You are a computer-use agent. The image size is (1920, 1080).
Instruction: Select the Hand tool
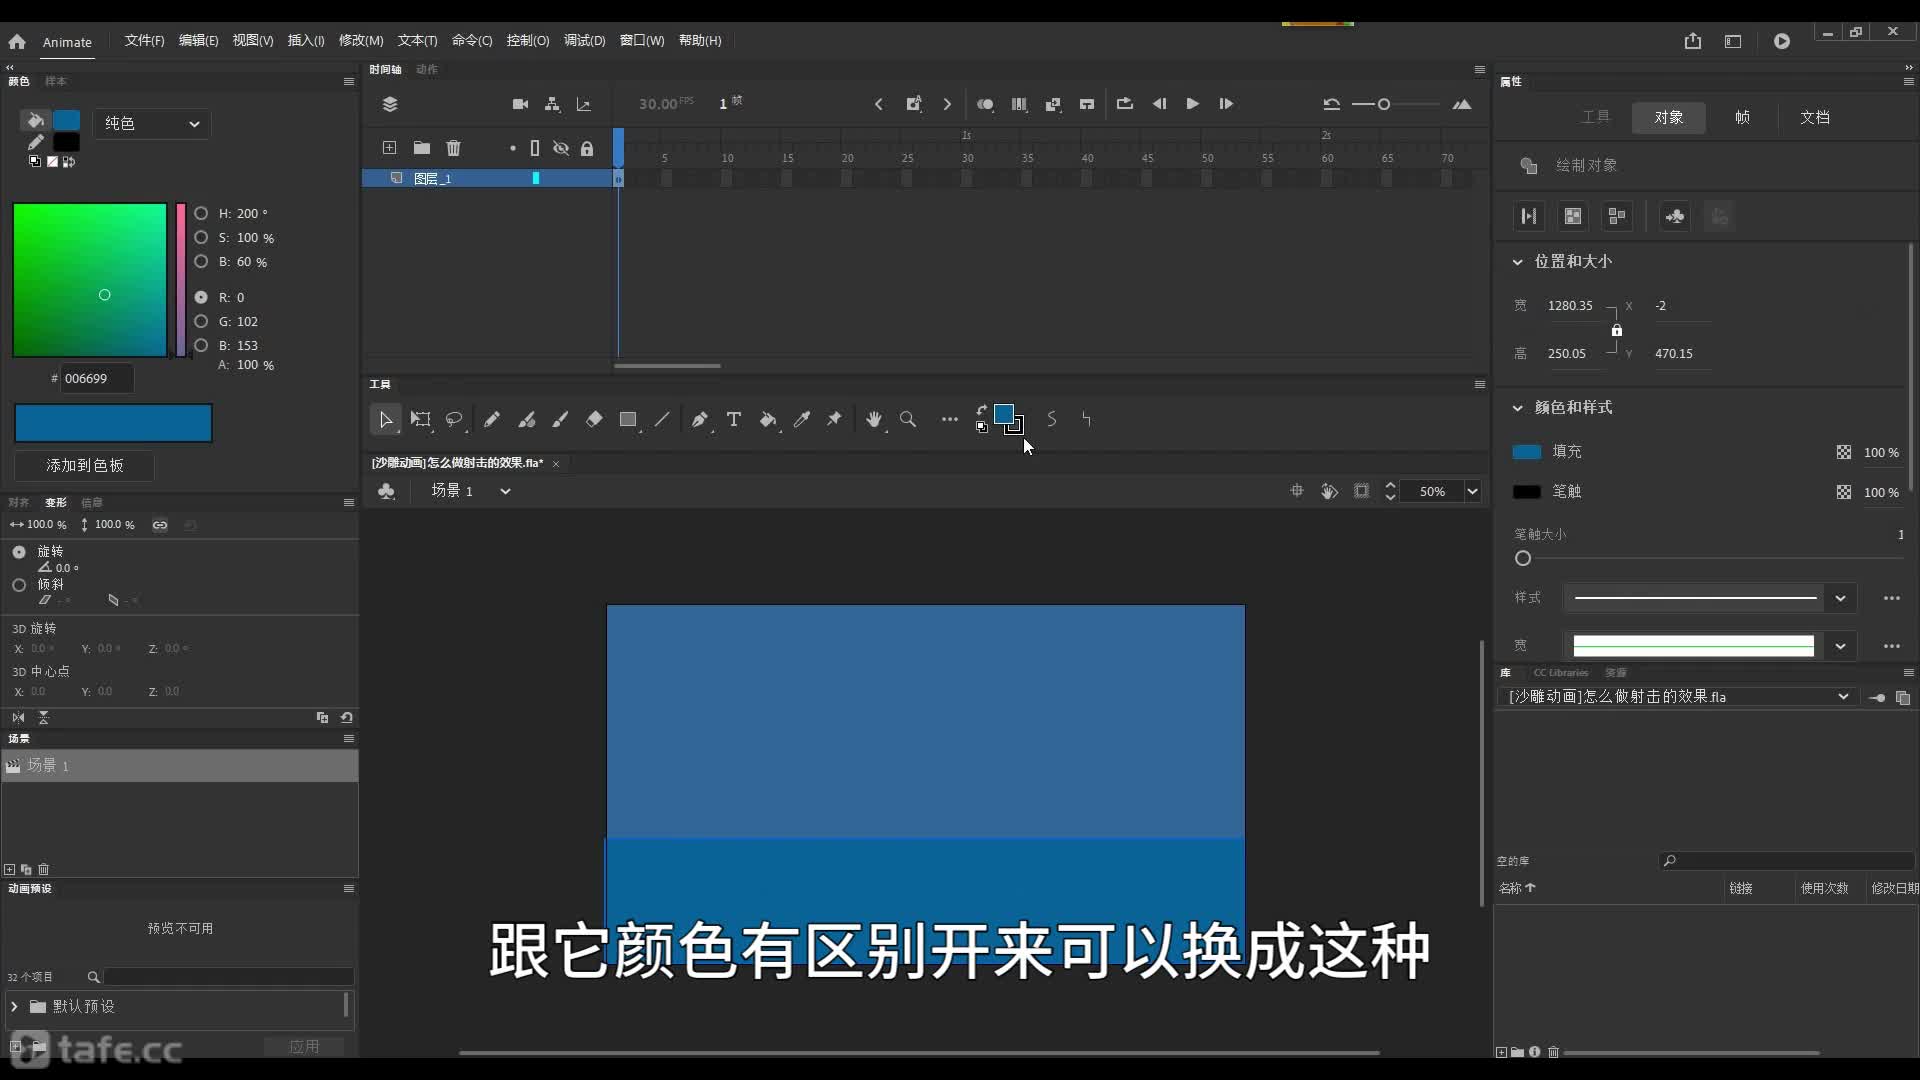(874, 420)
